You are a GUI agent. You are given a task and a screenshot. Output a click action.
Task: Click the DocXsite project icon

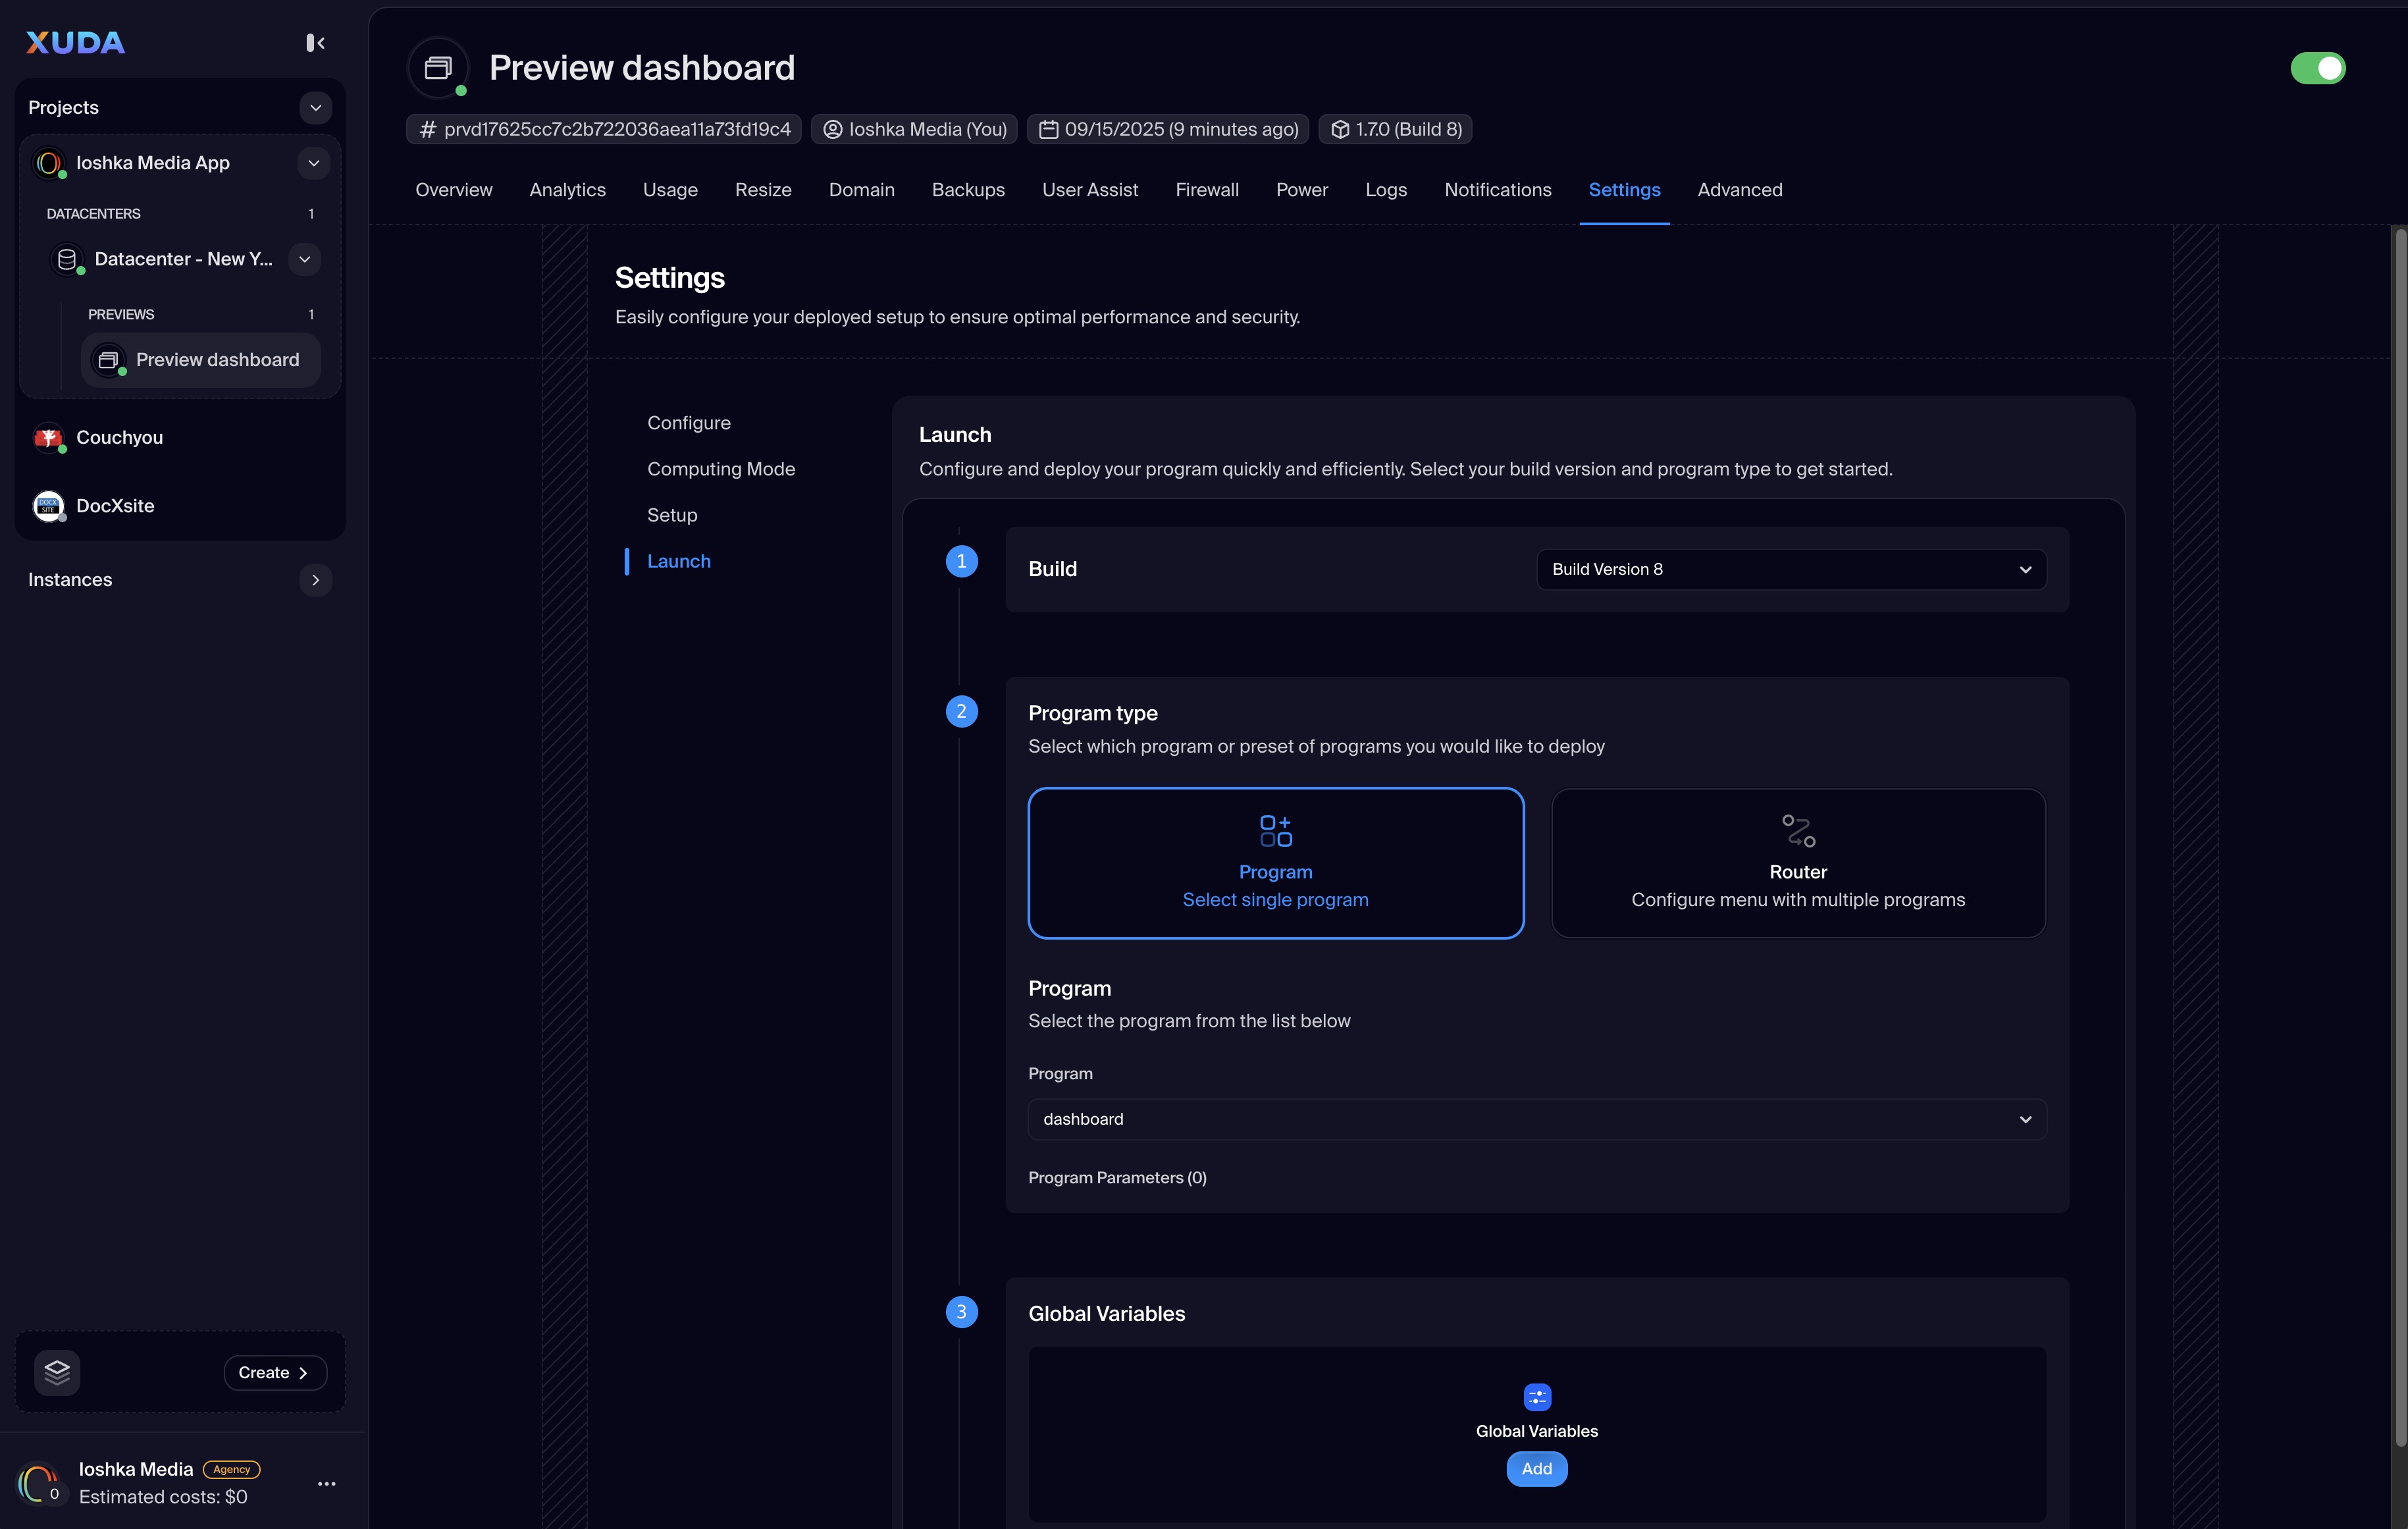[48, 506]
